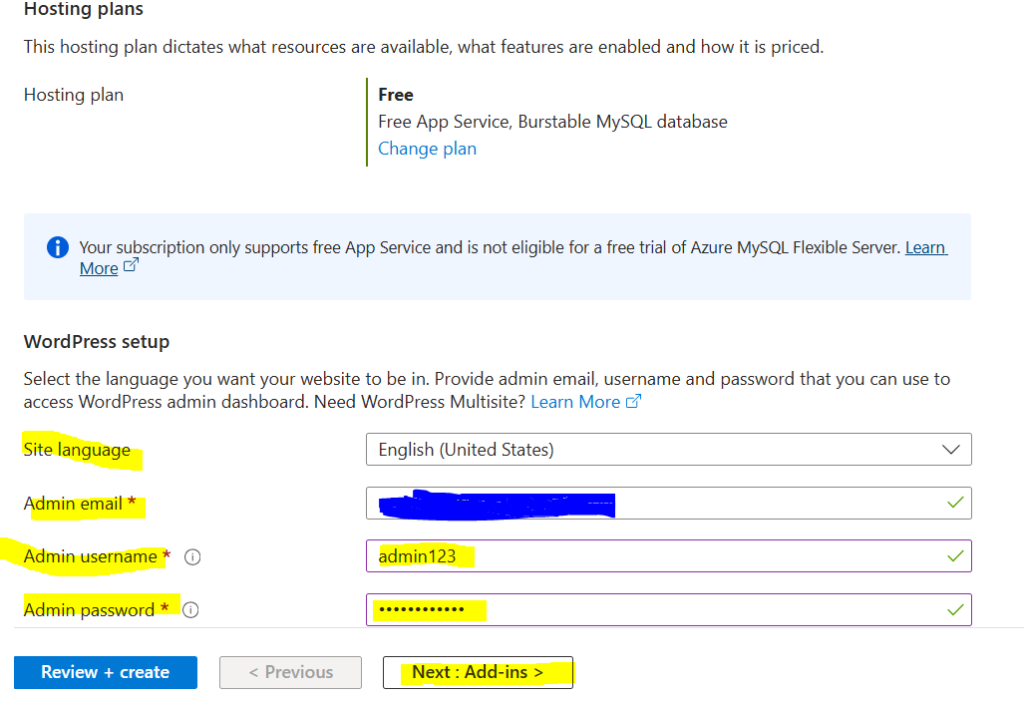Open the WordPress Multisite Learn More link
The width and height of the screenshot is (1024, 703).
click(x=575, y=402)
